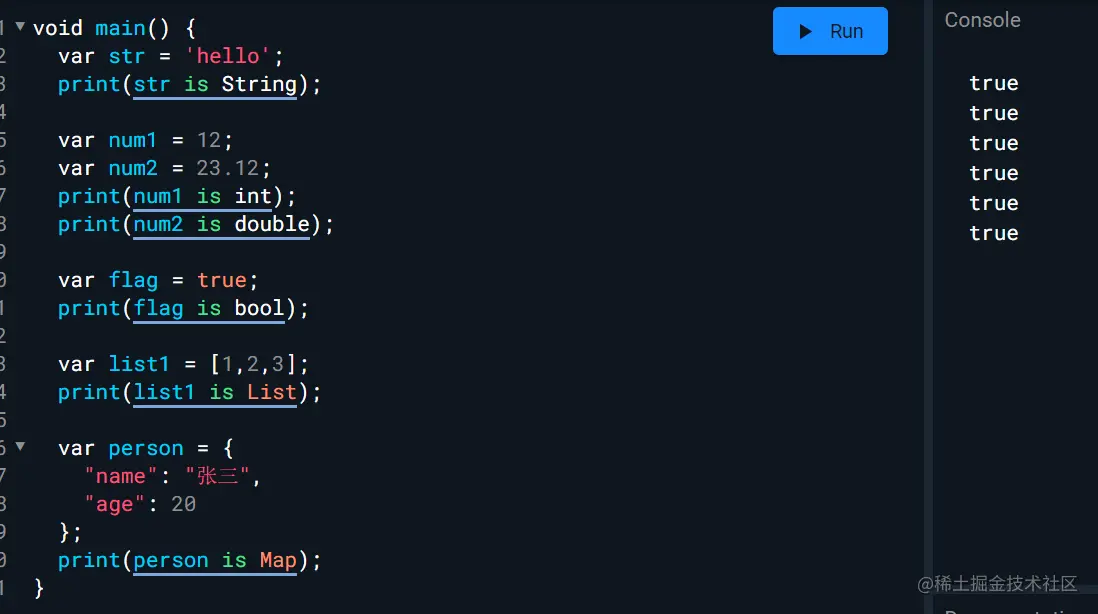Click the first true in console output
1098x614 pixels.
pos(994,83)
